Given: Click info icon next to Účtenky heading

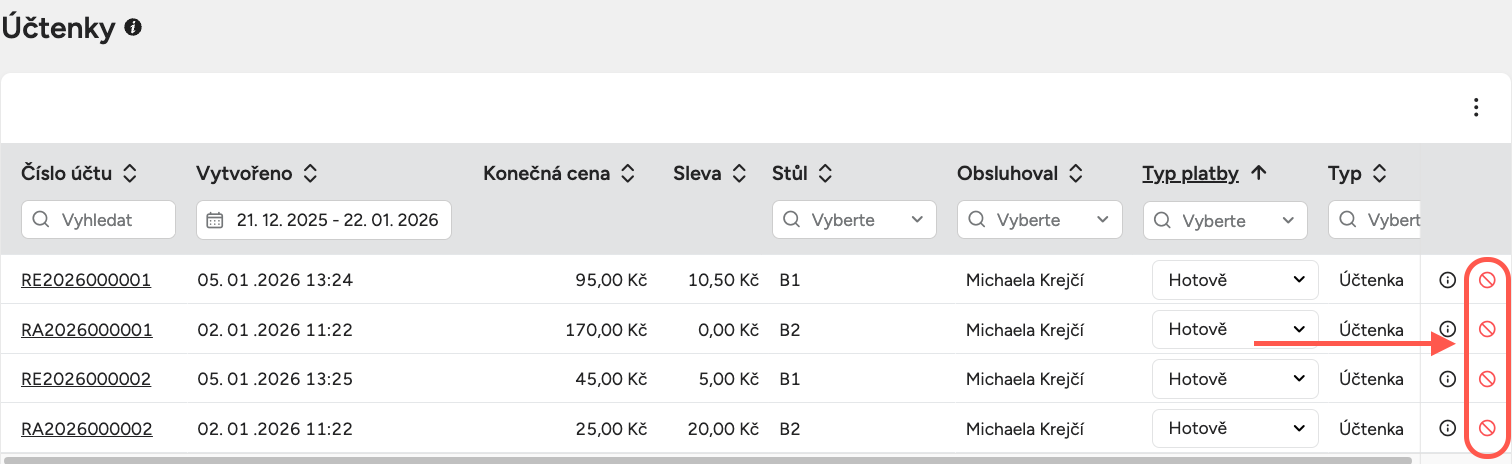Looking at the screenshot, I should click(132, 28).
